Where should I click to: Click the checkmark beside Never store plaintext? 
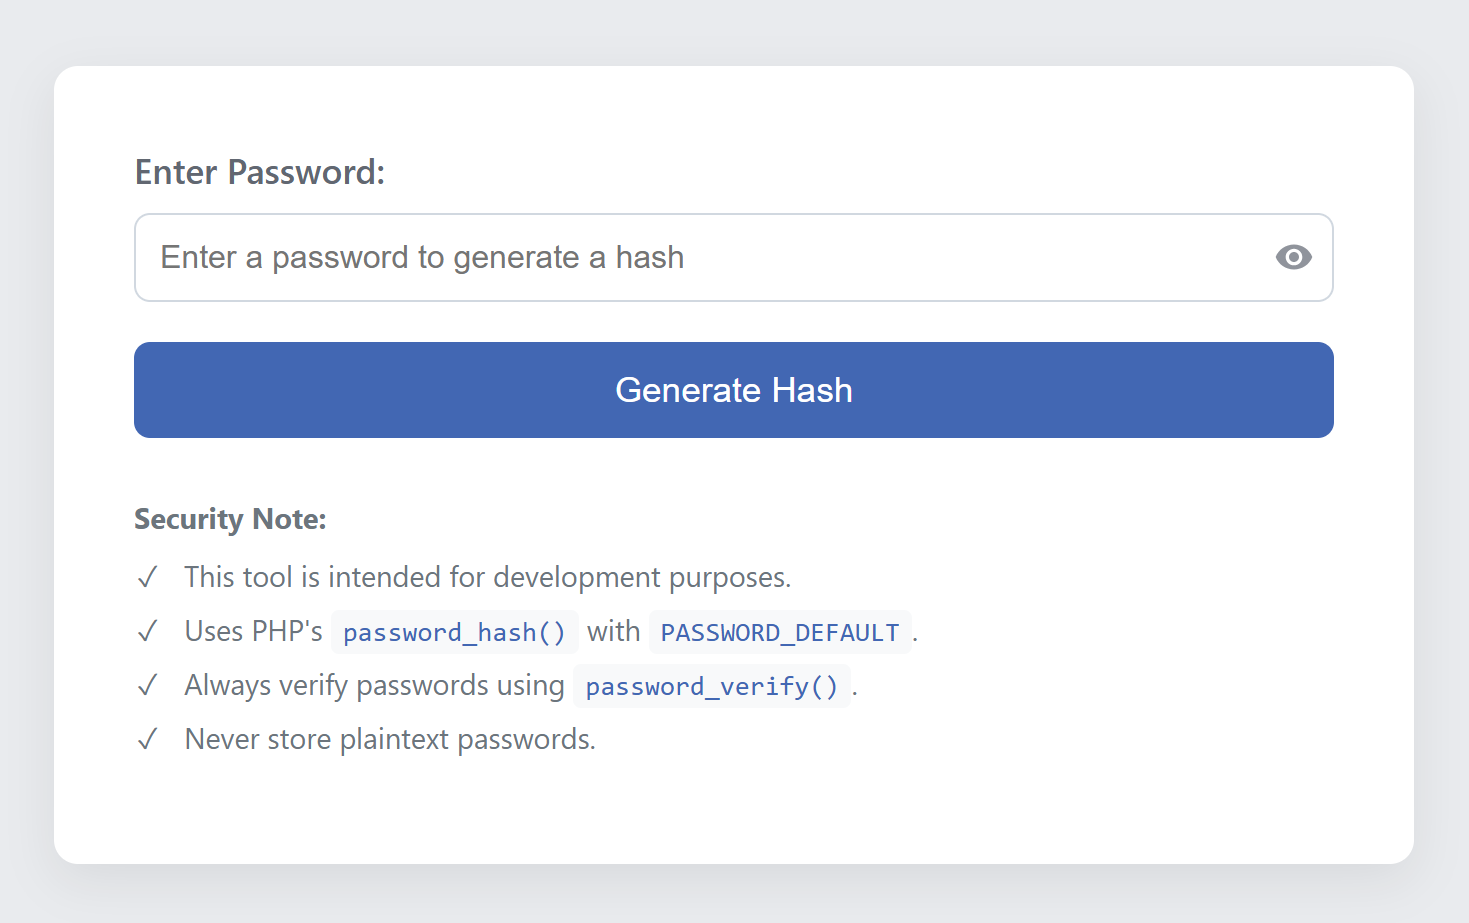148,740
